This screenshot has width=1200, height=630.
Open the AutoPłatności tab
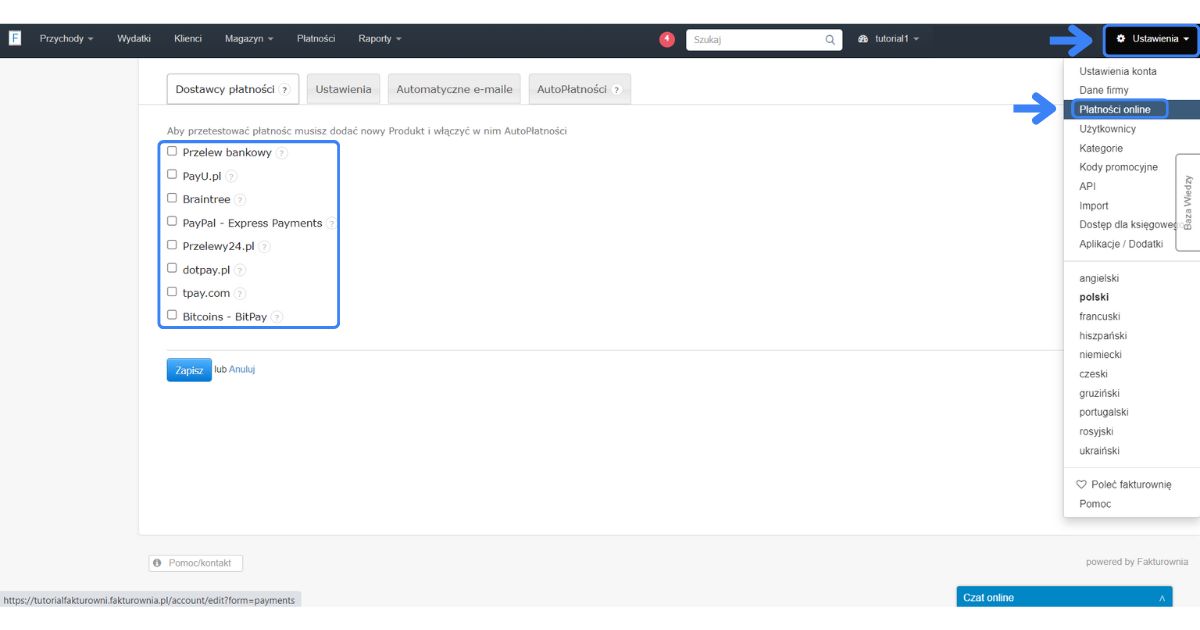[x=580, y=89]
